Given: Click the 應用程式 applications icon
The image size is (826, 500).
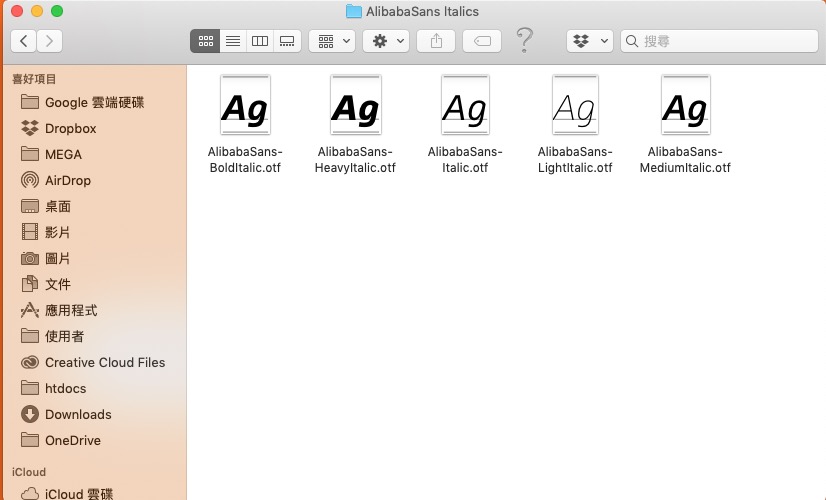Looking at the screenshot, I should (30, 310).
